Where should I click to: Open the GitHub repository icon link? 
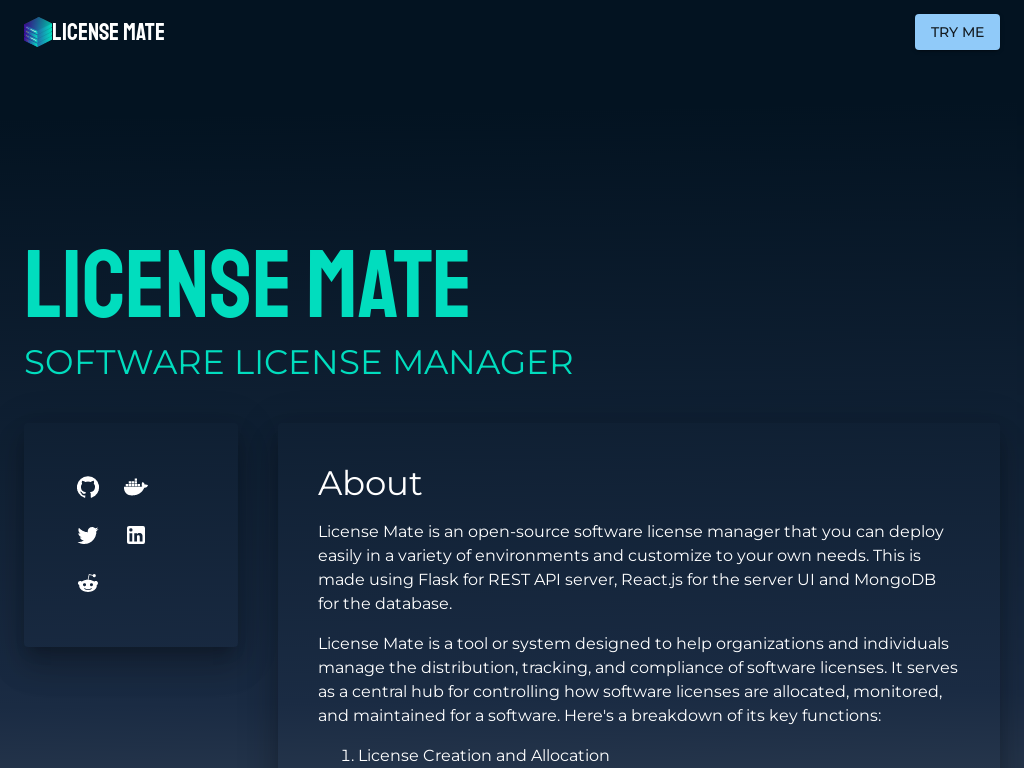pyautogui.click(x=88, y=487)
